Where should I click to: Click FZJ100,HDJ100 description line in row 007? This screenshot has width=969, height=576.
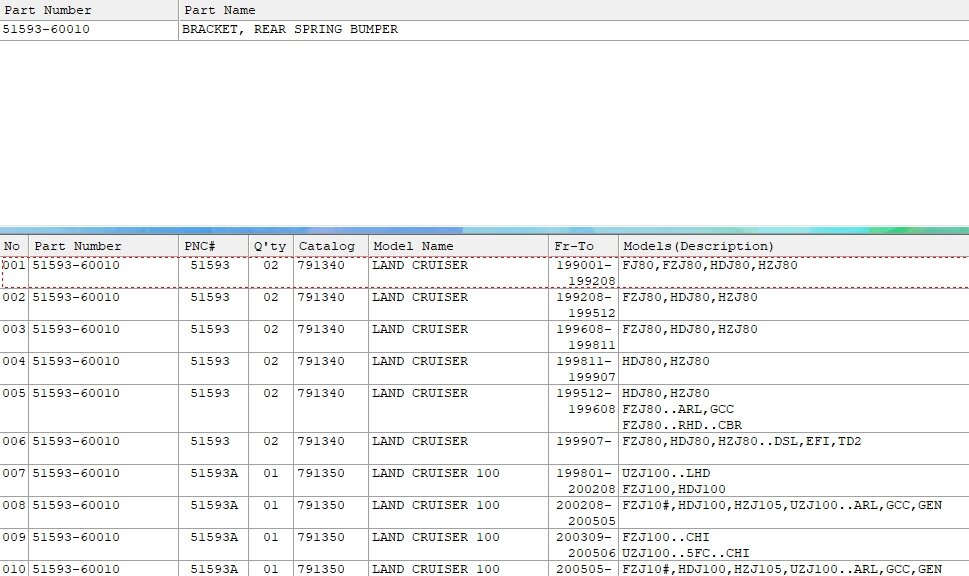(674, 489)
